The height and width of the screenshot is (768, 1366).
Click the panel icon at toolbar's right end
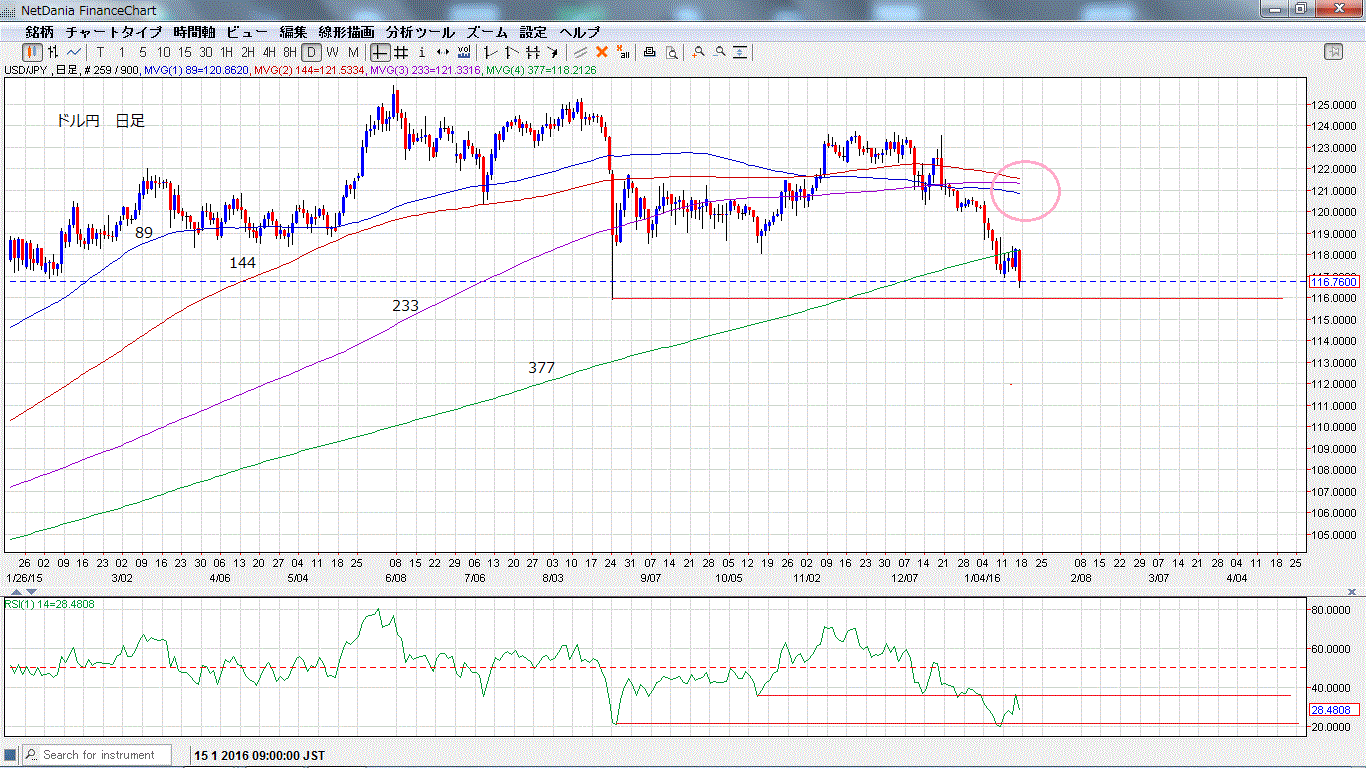point(1333,52)
